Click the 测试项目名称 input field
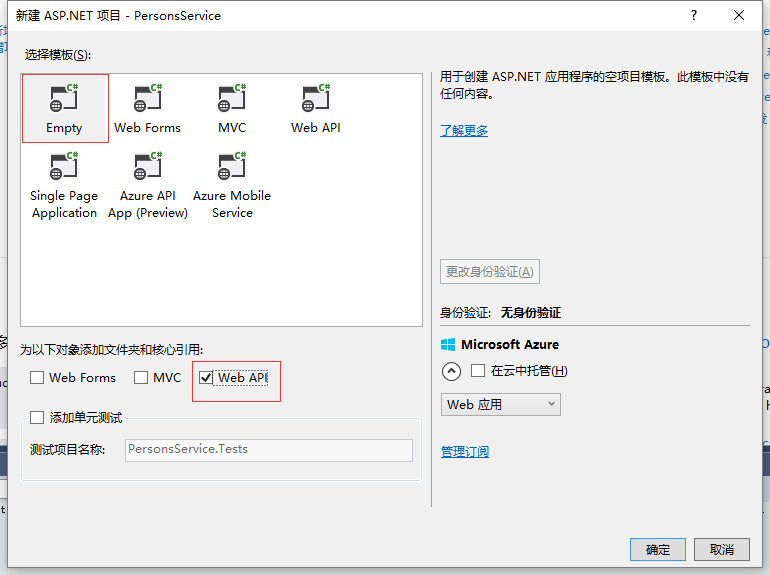 [269, 450]
